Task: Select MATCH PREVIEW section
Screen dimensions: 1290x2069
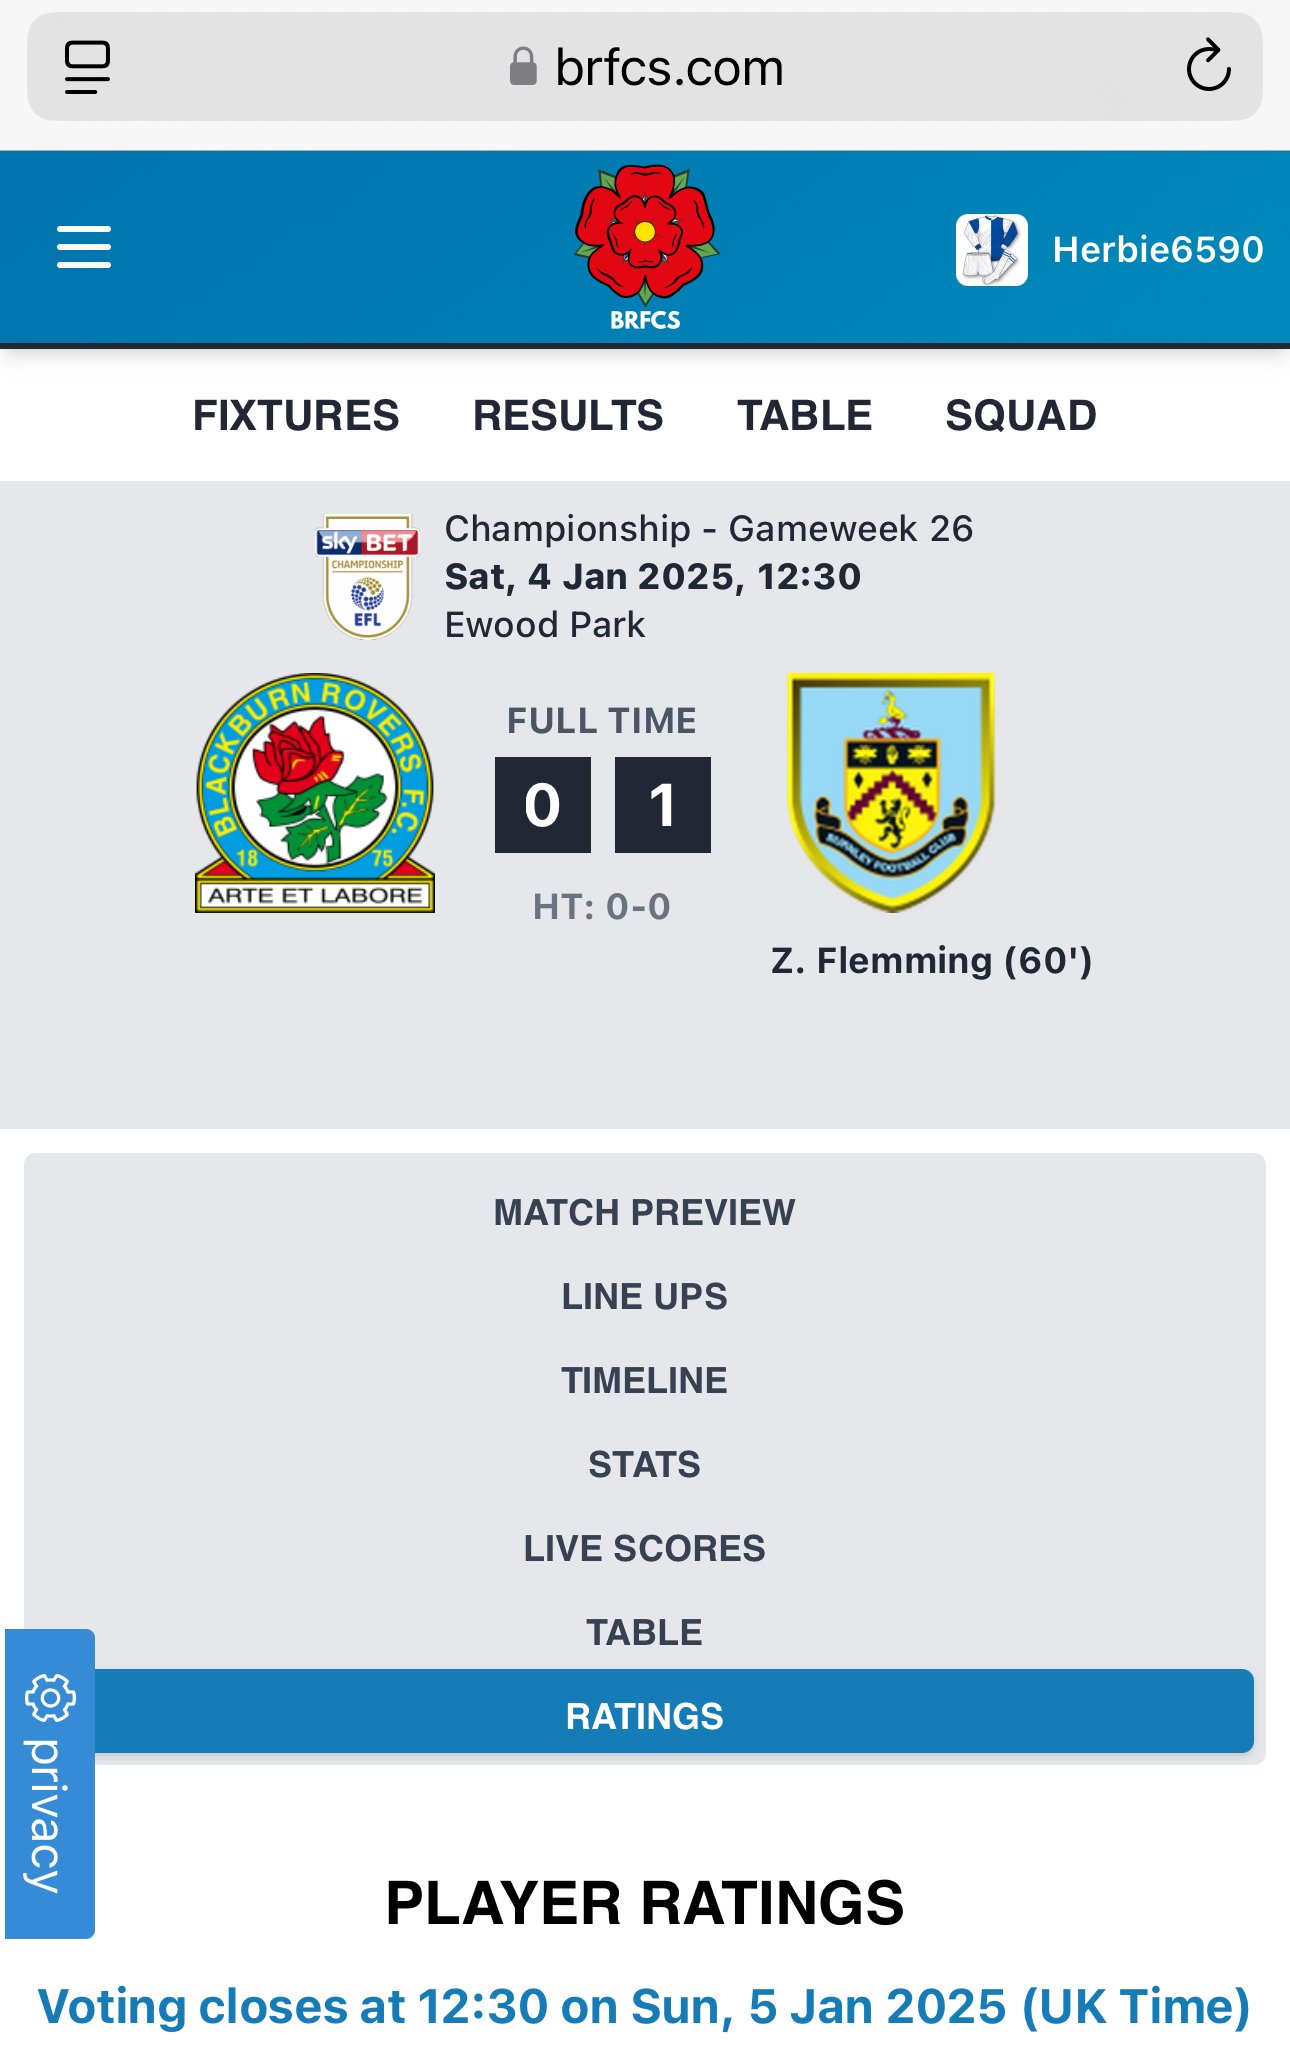Action: [645, 1212]
